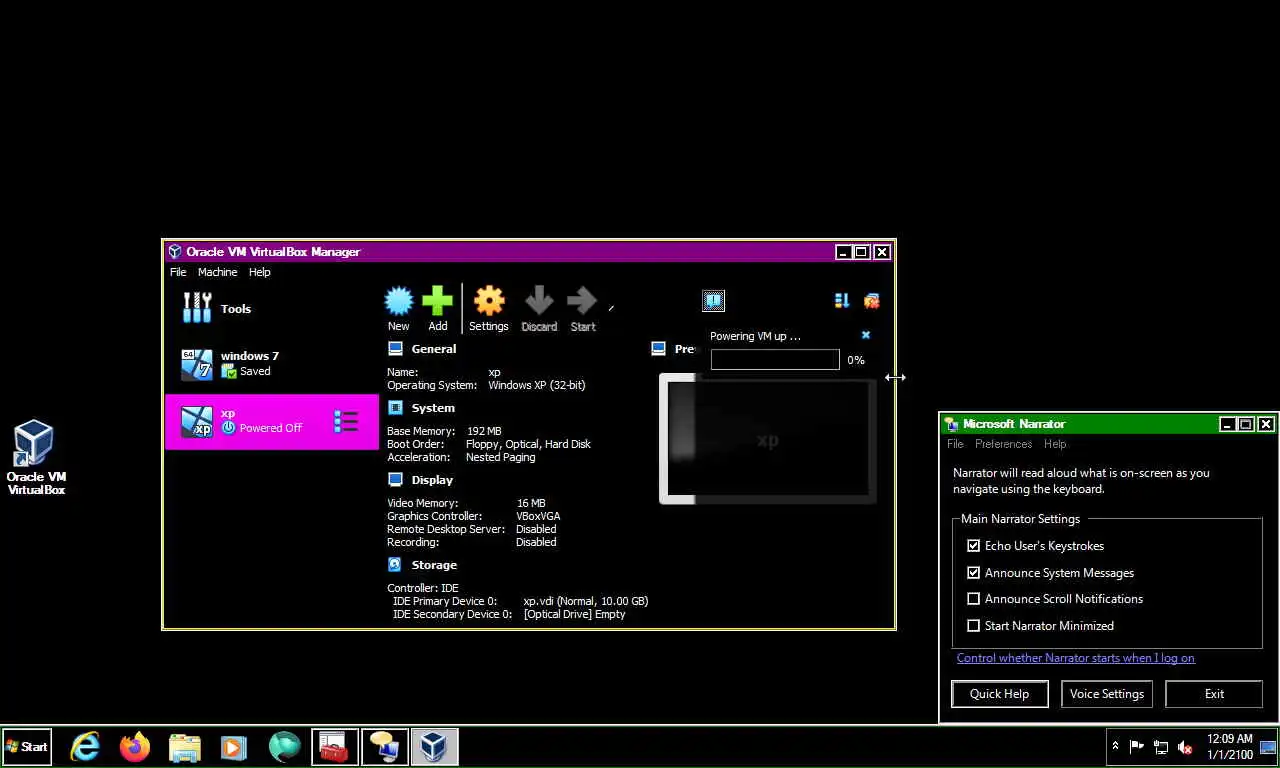Screen dimensions: 1280x768
Task: Open the Help menu in VirtualBox
Action: click(259, 272)
